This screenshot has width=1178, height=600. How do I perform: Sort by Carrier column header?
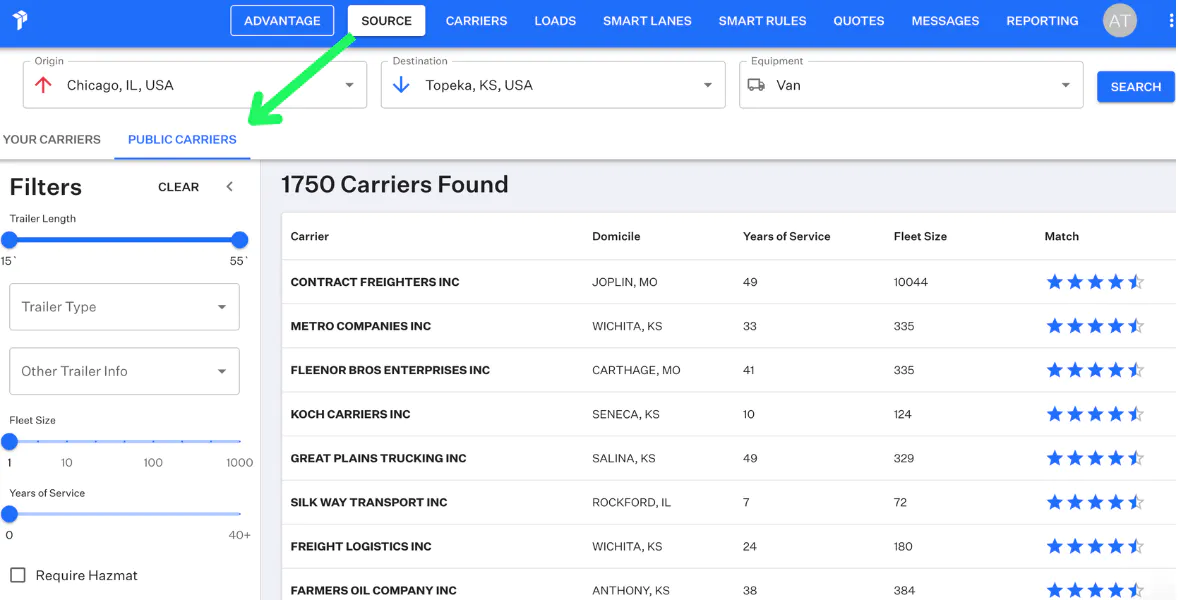(x=310, y=237)
